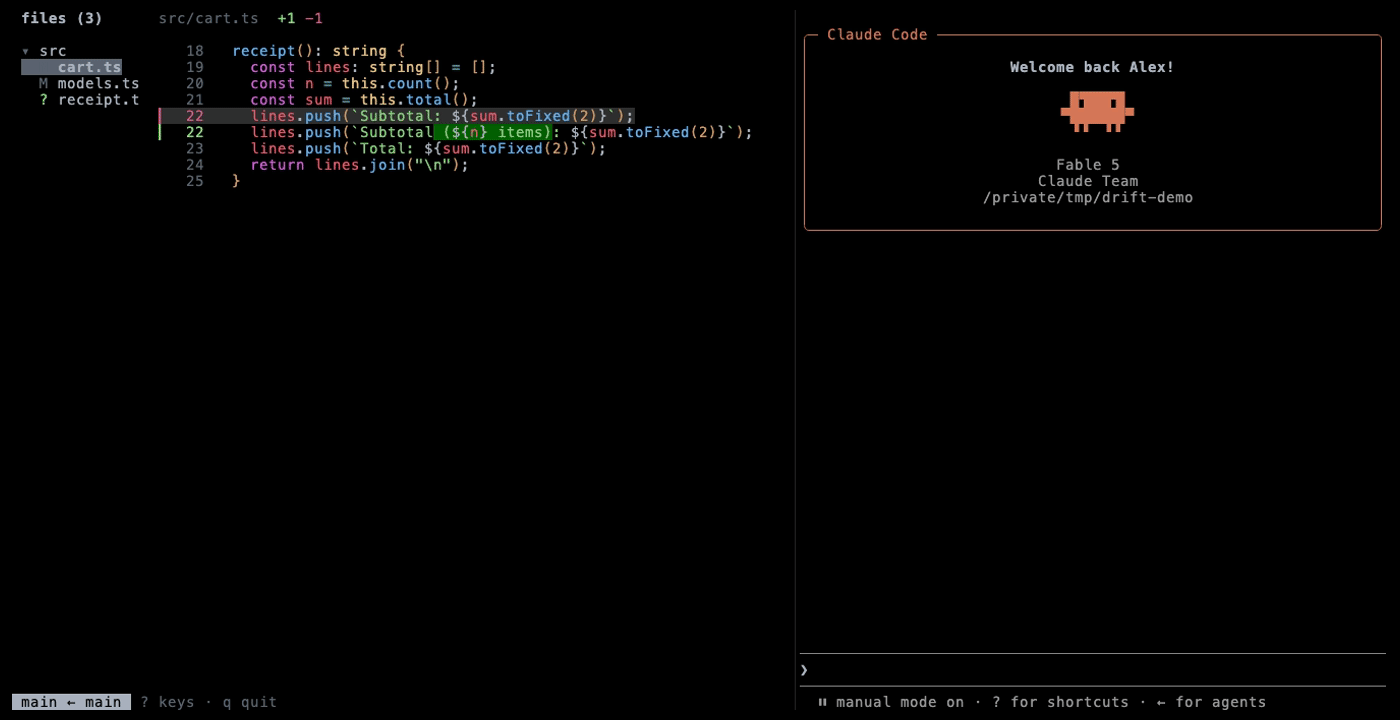Click the removed line 22 in the diff
The image size is (1400, 720).
[397, 116]
